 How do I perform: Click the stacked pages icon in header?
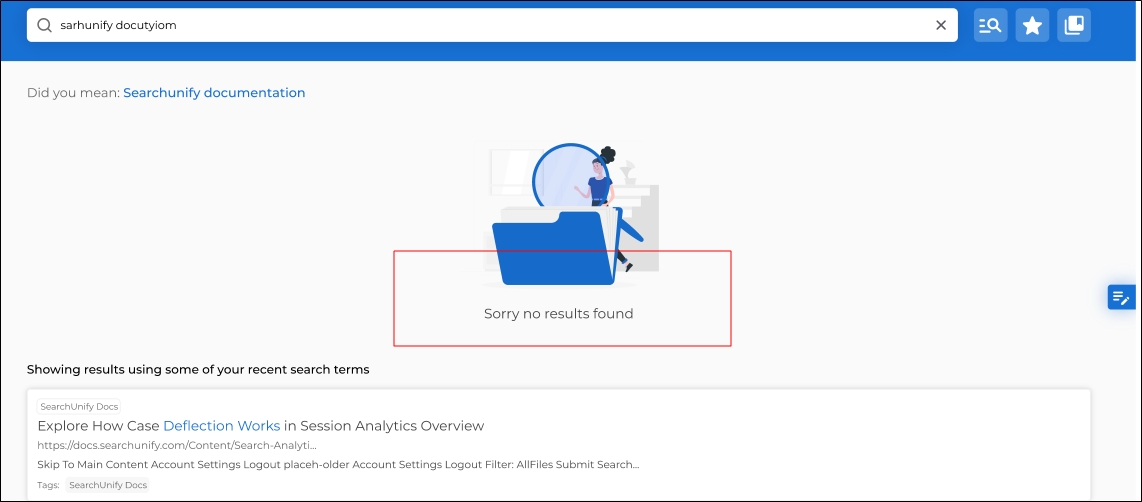(1074, 26)
